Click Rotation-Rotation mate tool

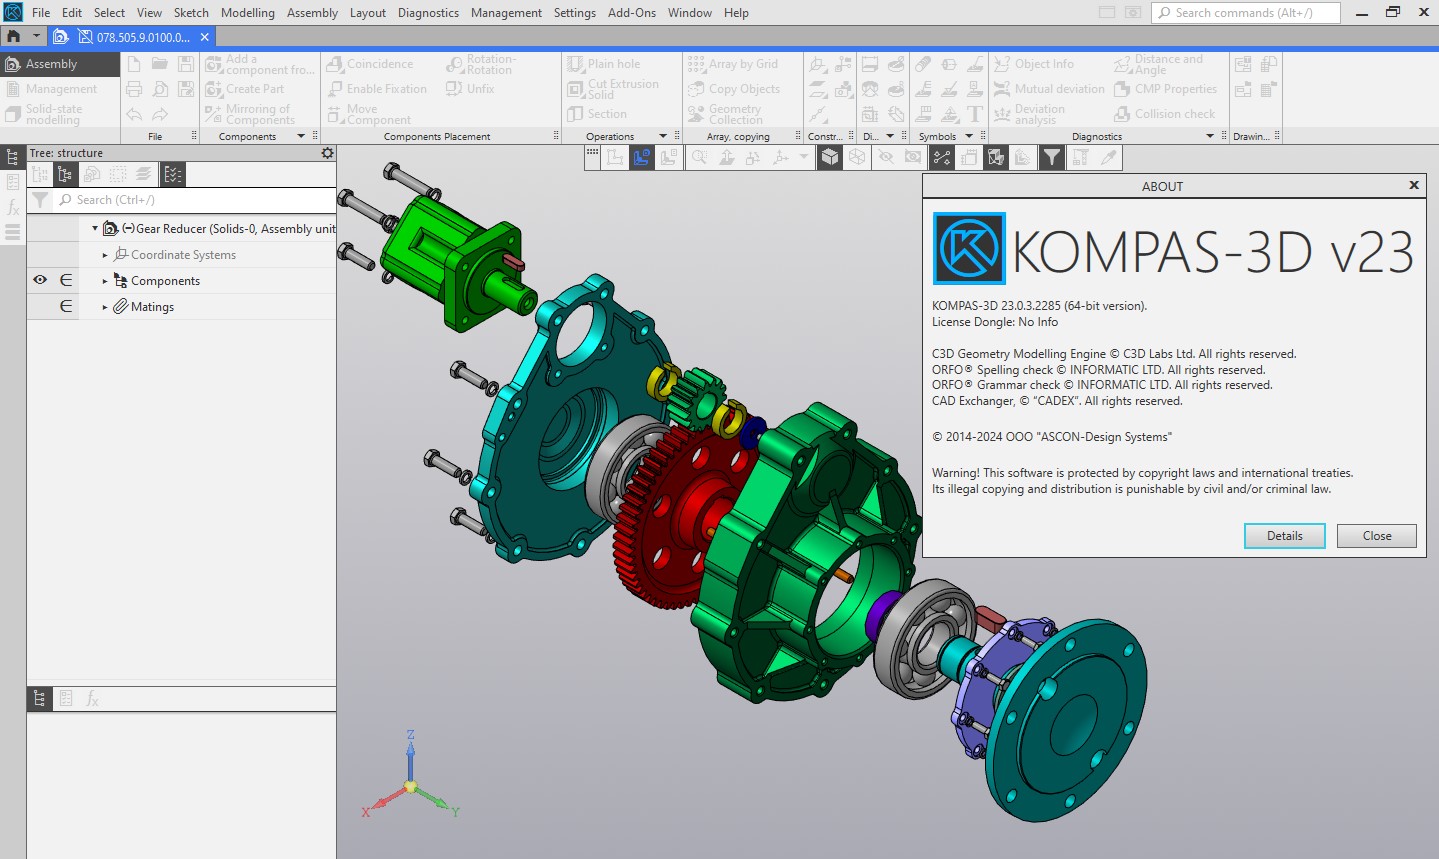[481, 64]
